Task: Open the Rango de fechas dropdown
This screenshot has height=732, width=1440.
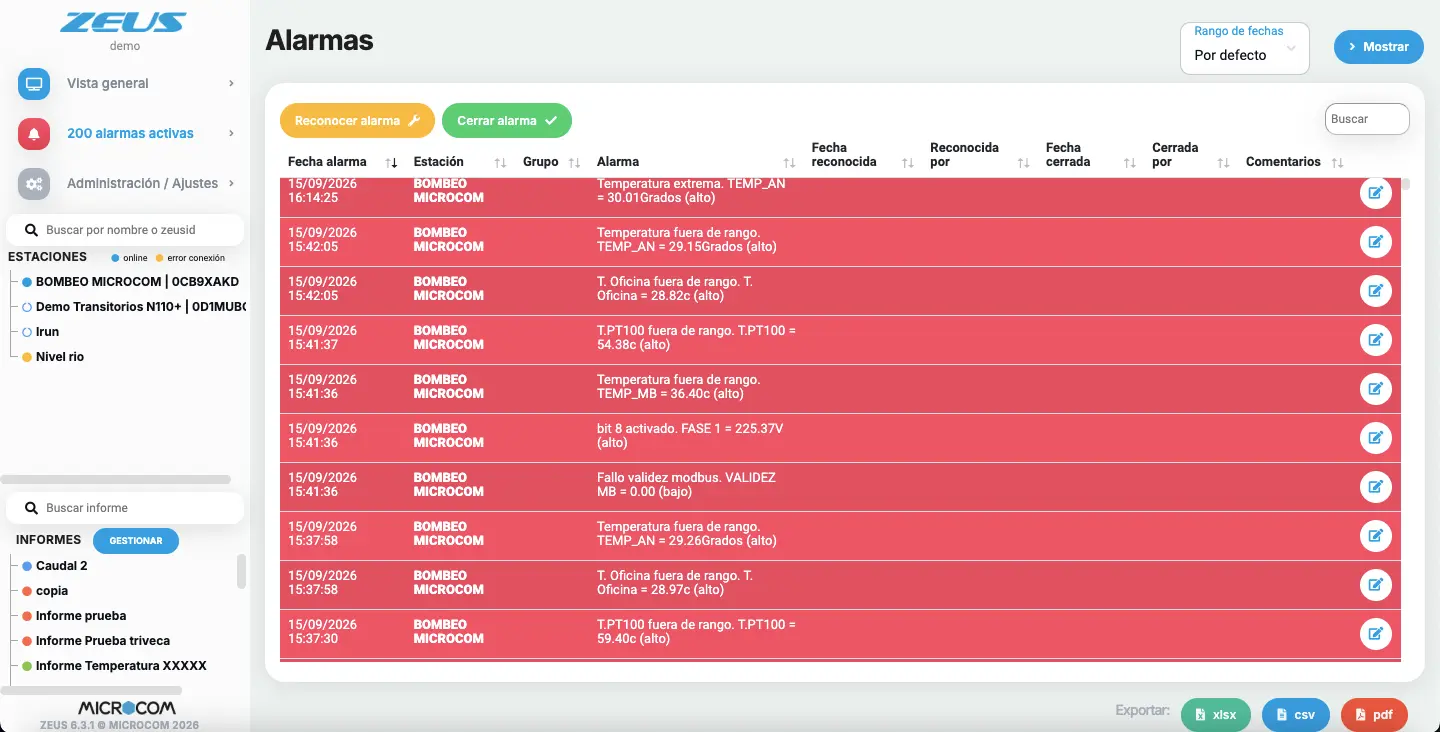Action: [1245, 48]
